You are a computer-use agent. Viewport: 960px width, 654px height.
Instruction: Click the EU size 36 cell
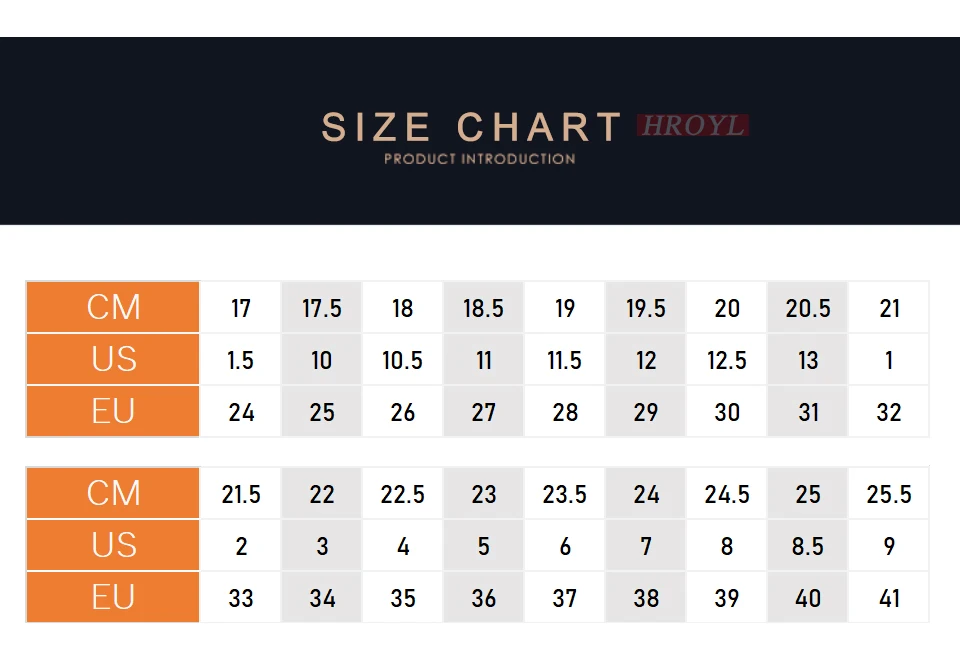(x=484, y=598)
